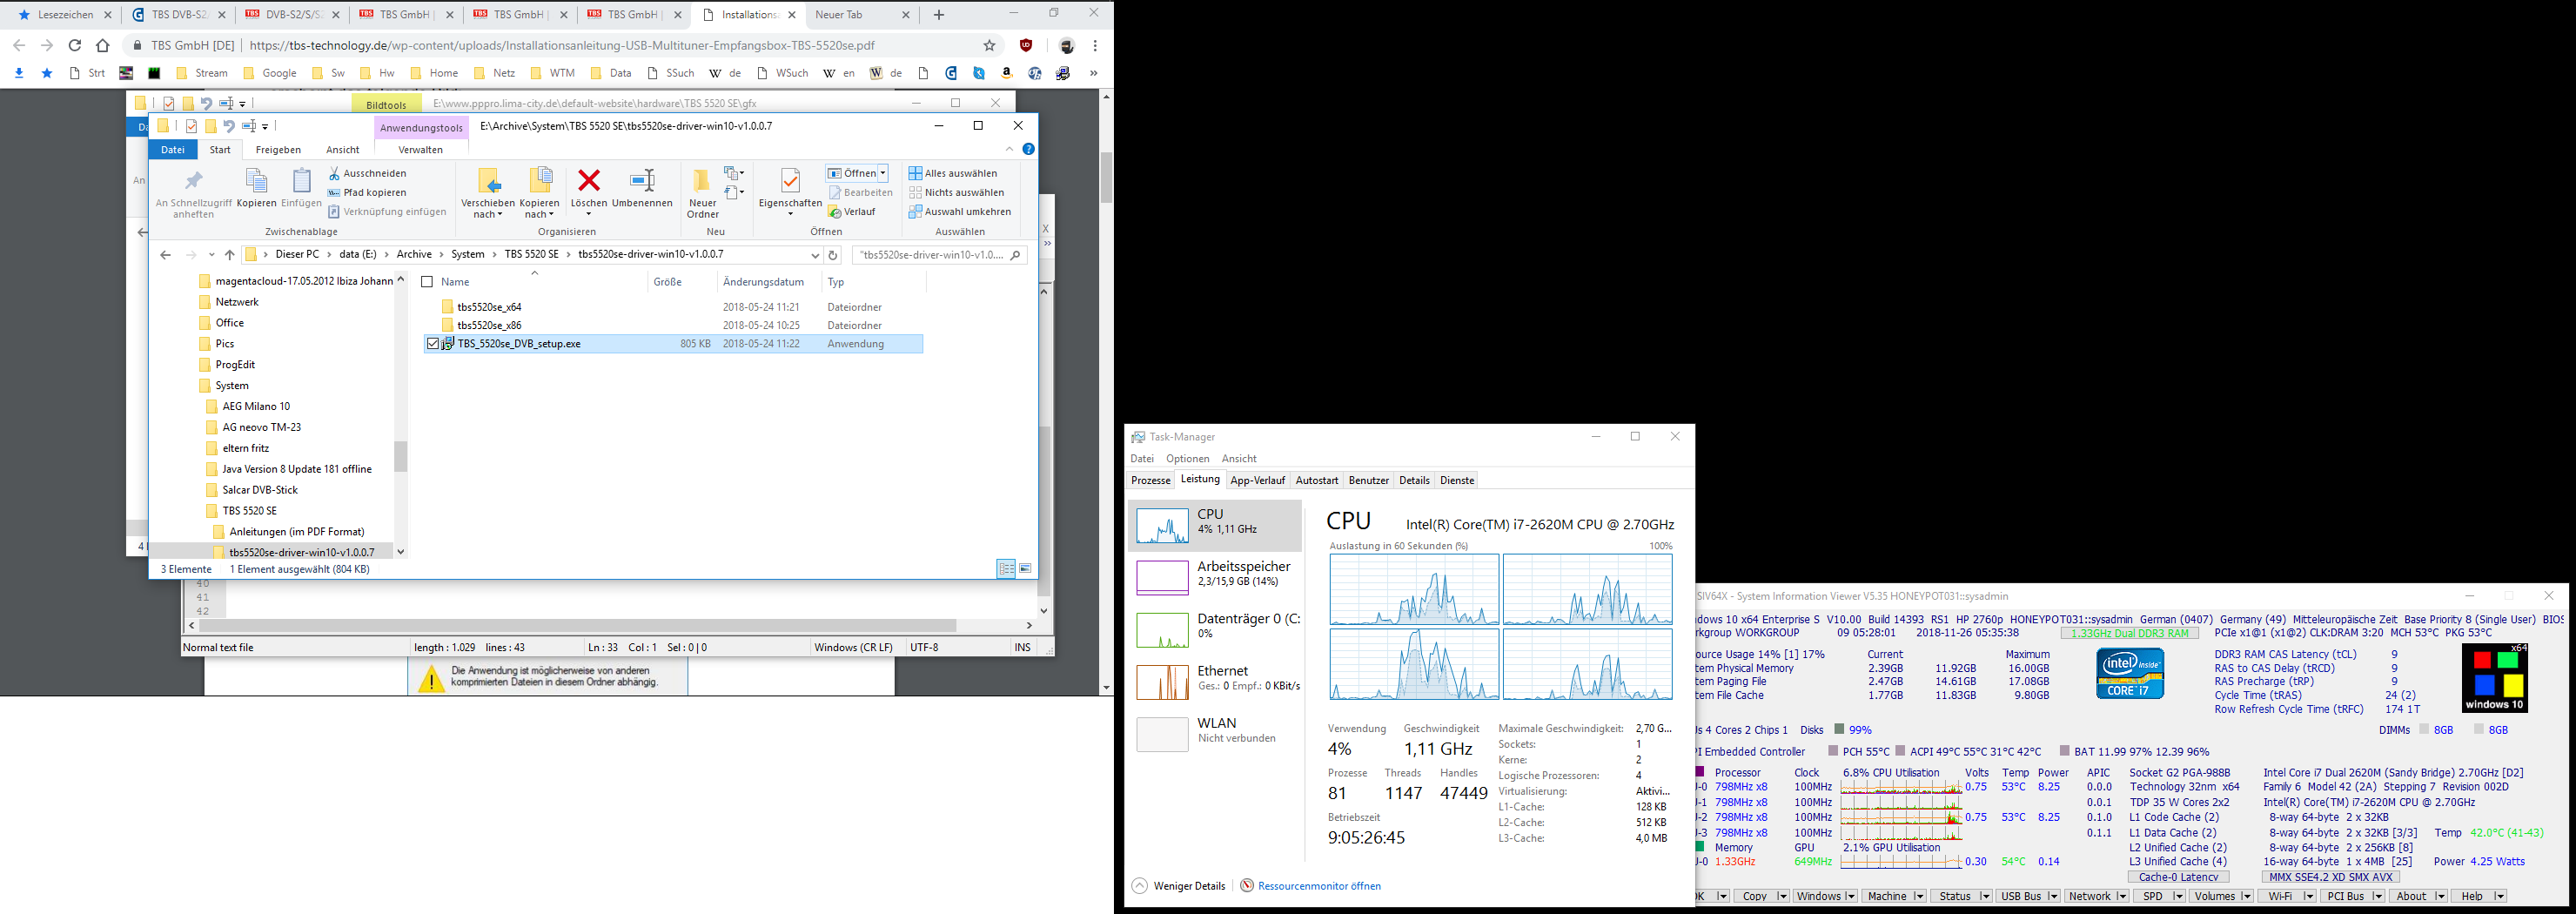Click the 1.33GHz Dual DDR3 RAM button
2576x914 pixels.
(x=2130, y=633)
